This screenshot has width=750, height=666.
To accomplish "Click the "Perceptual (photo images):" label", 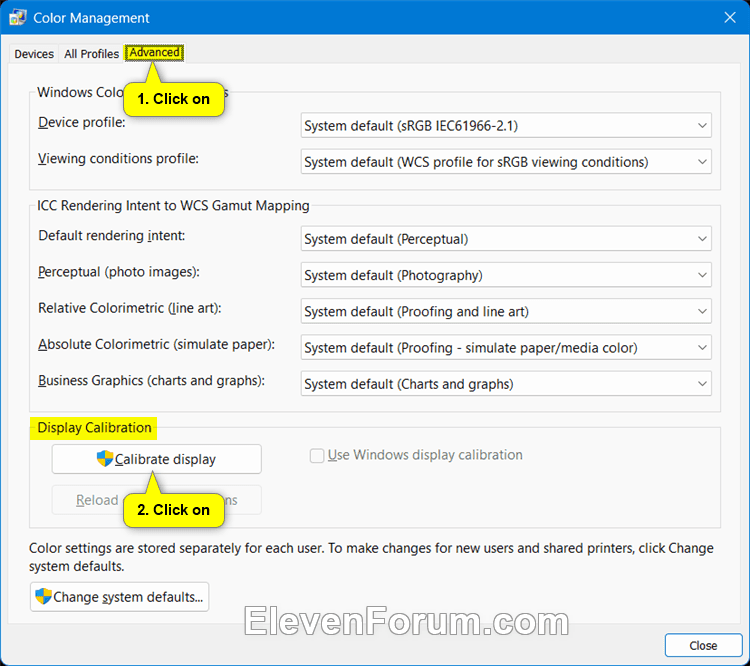I will click(119, 272).
